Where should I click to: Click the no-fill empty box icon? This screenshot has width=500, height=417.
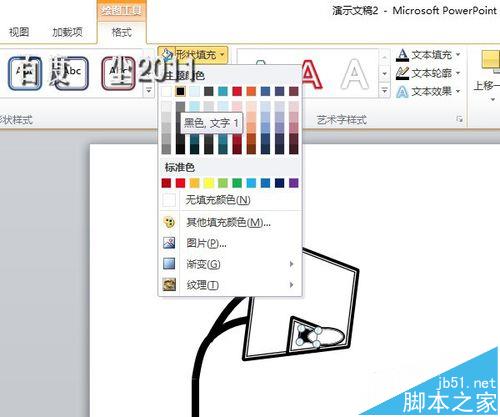(x=169, y=200)
